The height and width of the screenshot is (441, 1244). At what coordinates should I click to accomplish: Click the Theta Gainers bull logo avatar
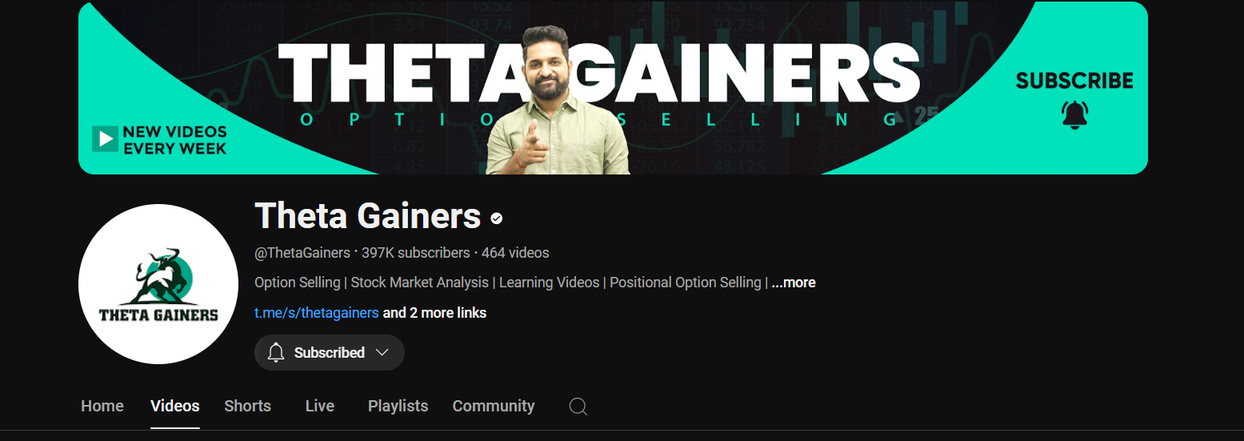[x=158, y=284]
